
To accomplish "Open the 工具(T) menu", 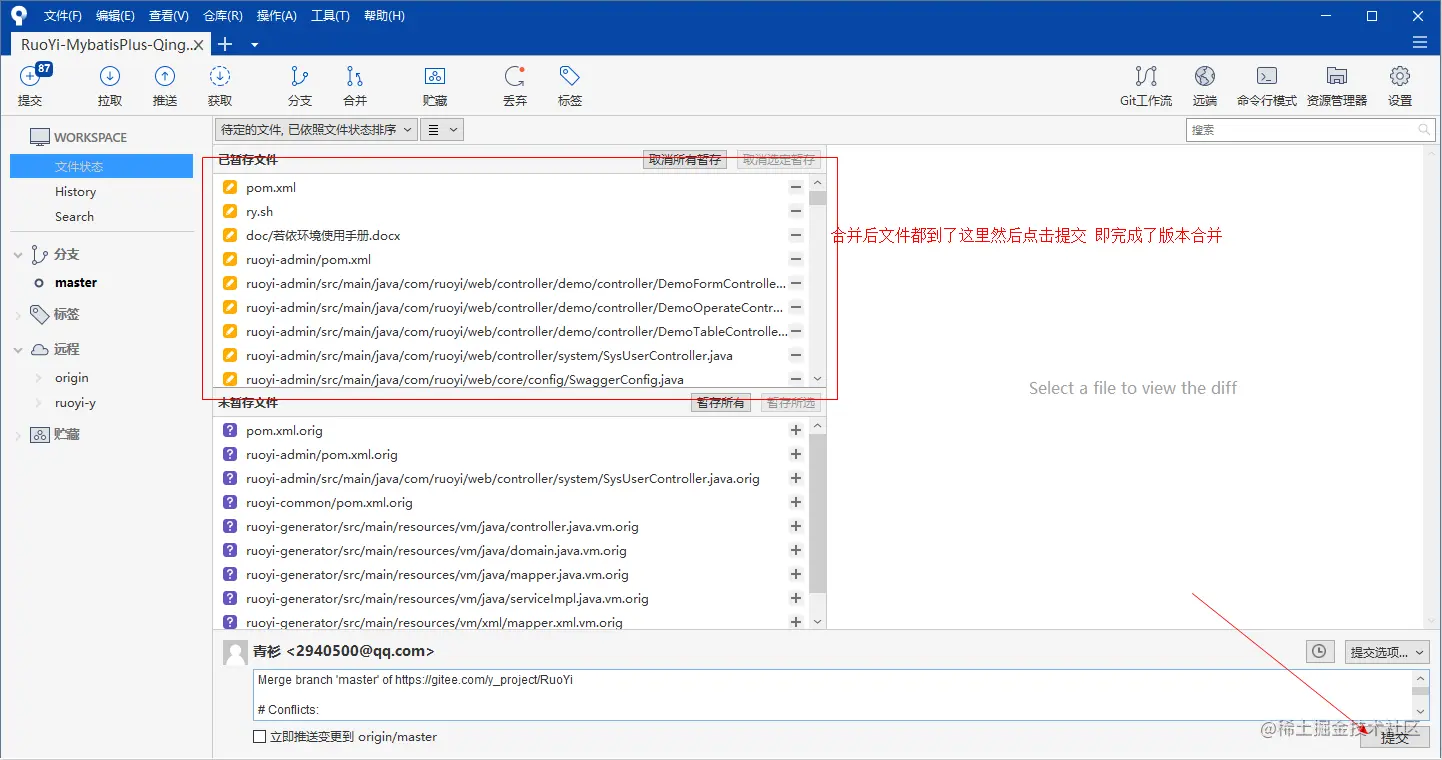I will click(x=330, y=15).
